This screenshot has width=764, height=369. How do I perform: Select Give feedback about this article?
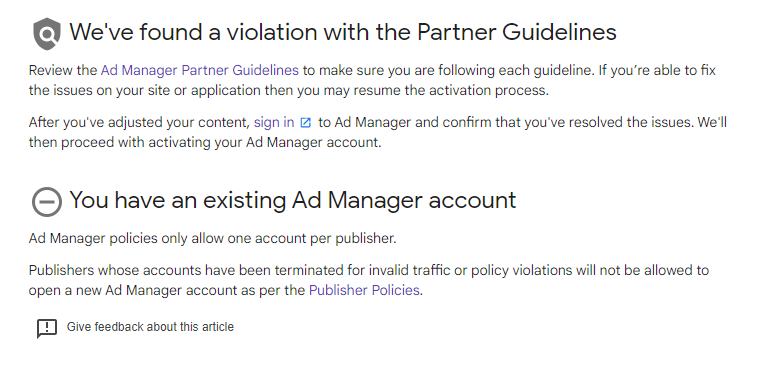150,327
